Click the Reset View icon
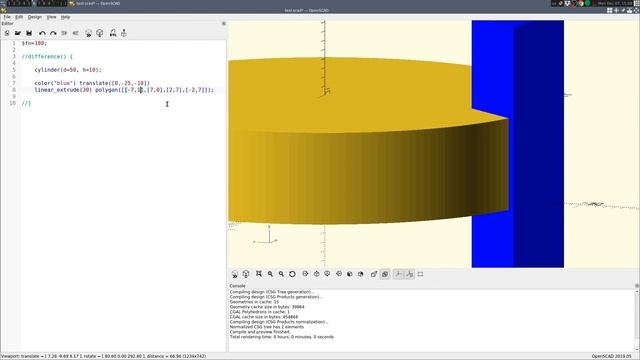The height and width of the screenshot is (360, 640). coord(292,274)
